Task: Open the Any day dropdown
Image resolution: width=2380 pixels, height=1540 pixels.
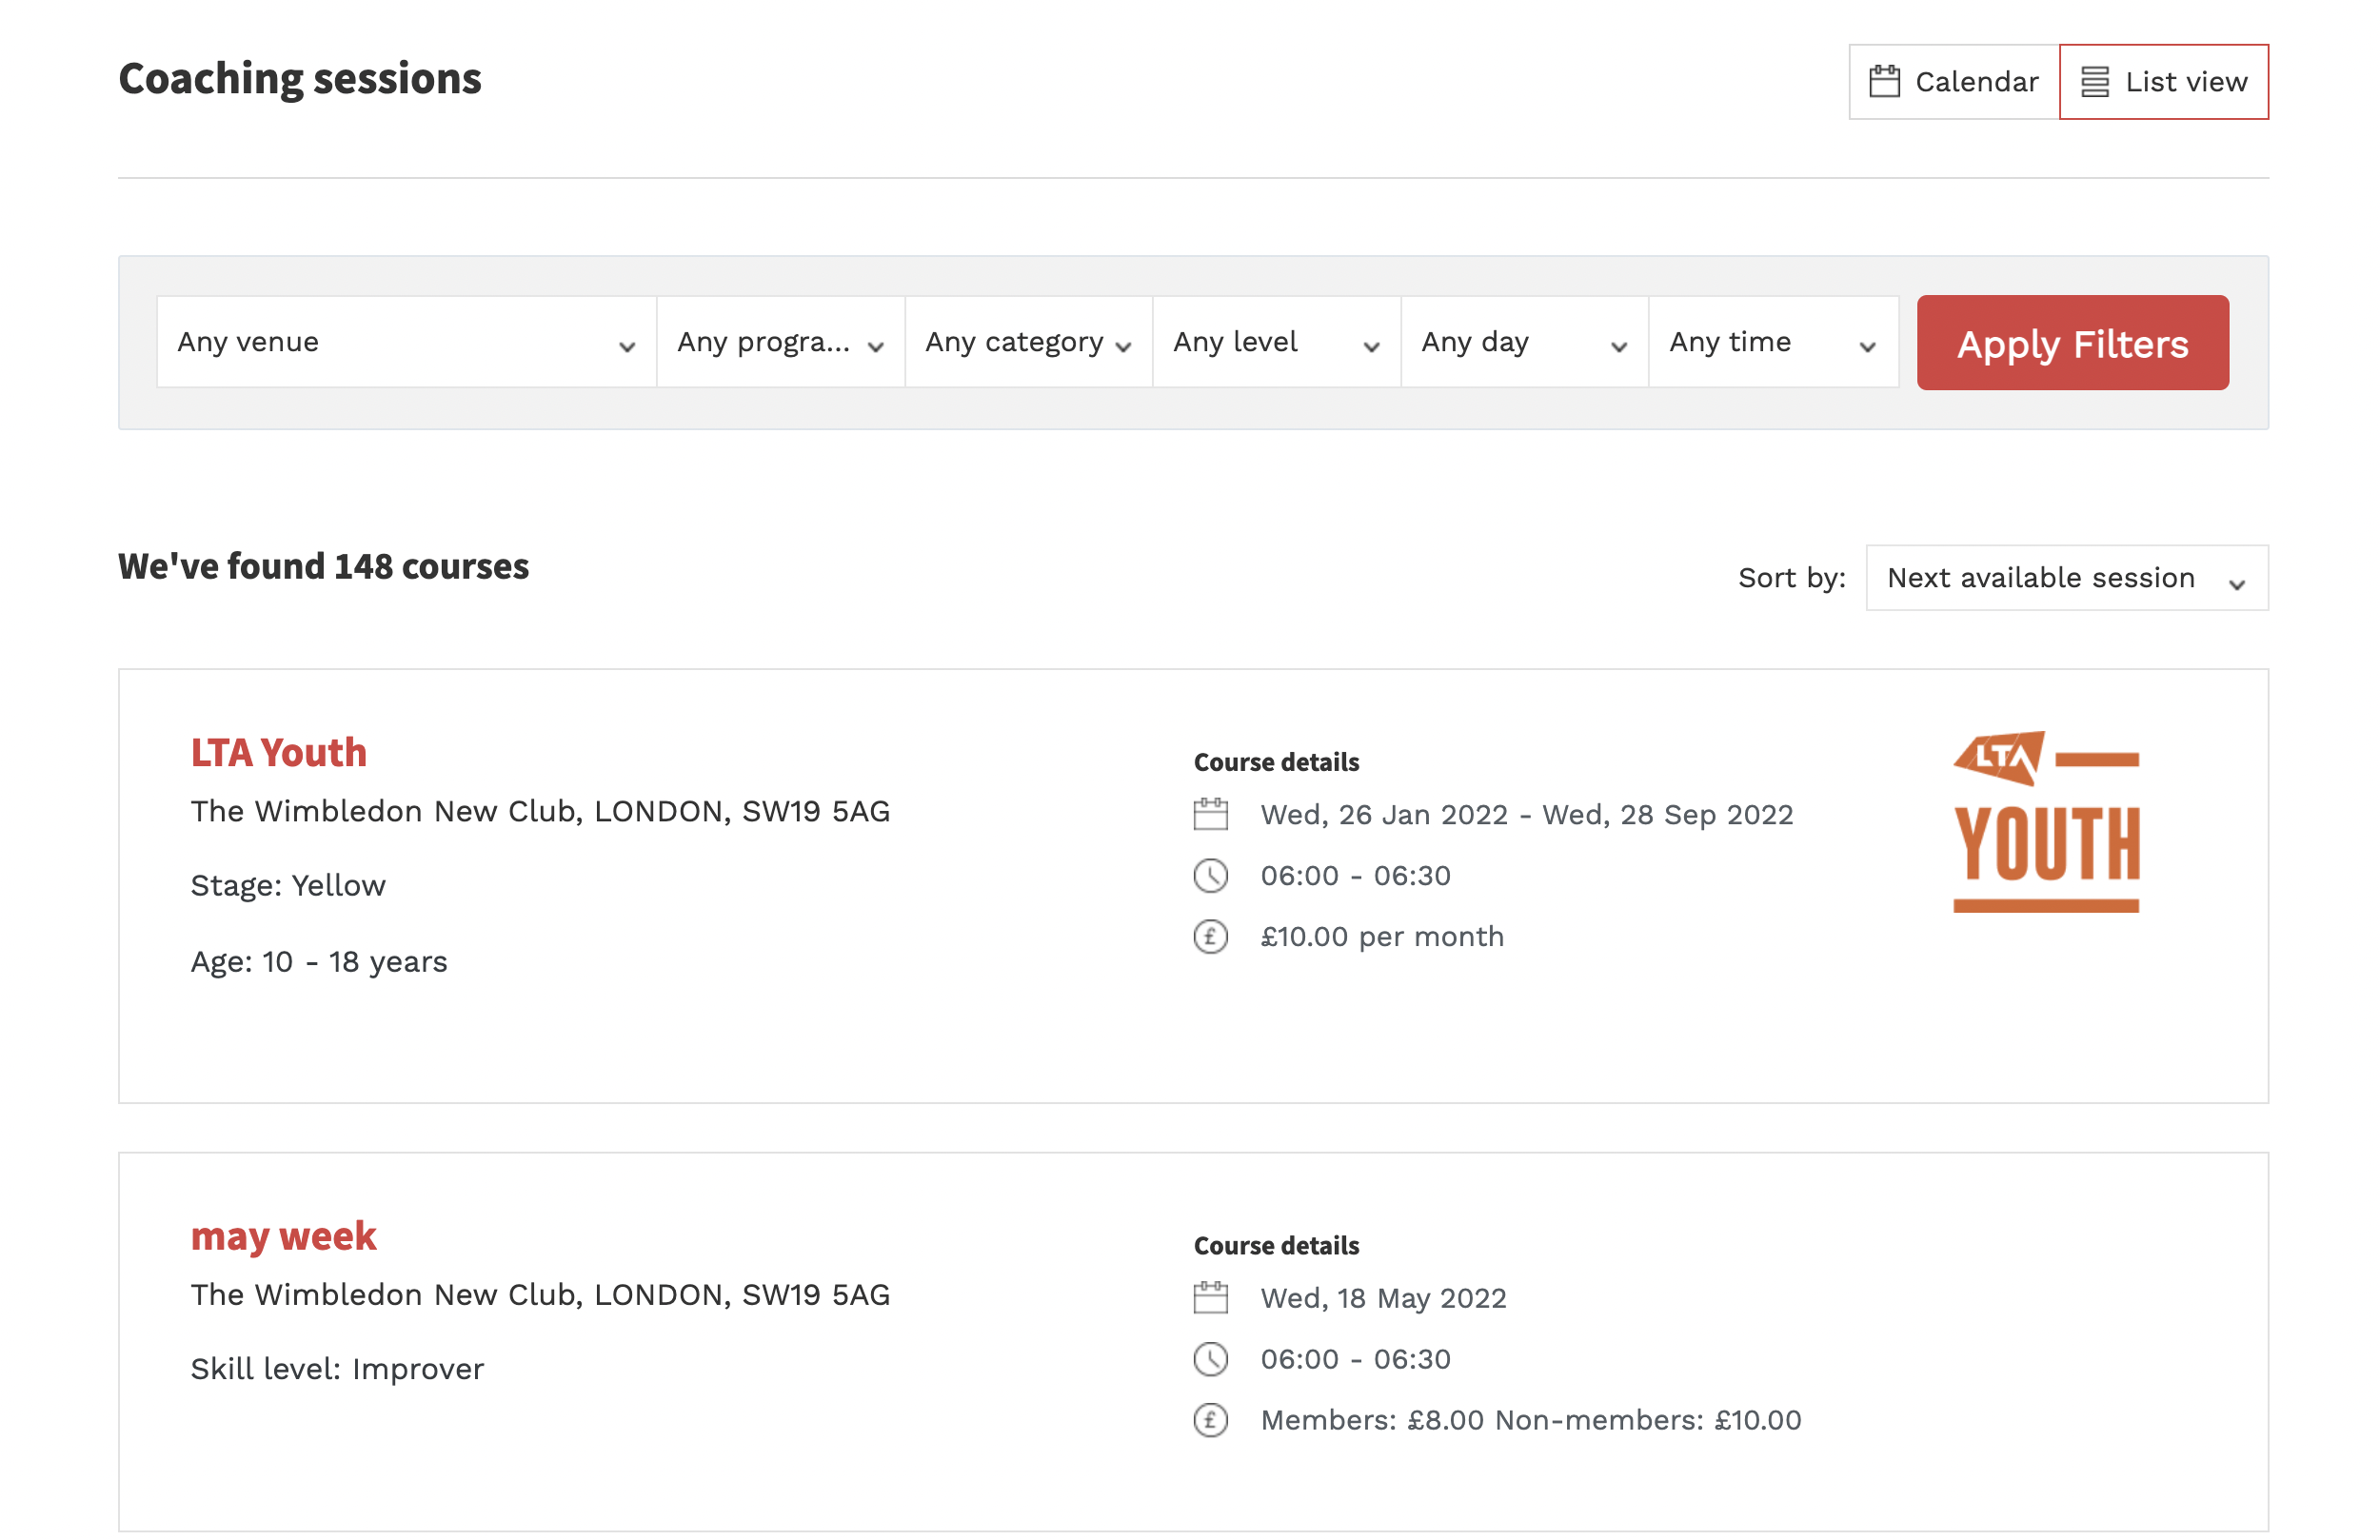Action: click(x=1524, y=342)
